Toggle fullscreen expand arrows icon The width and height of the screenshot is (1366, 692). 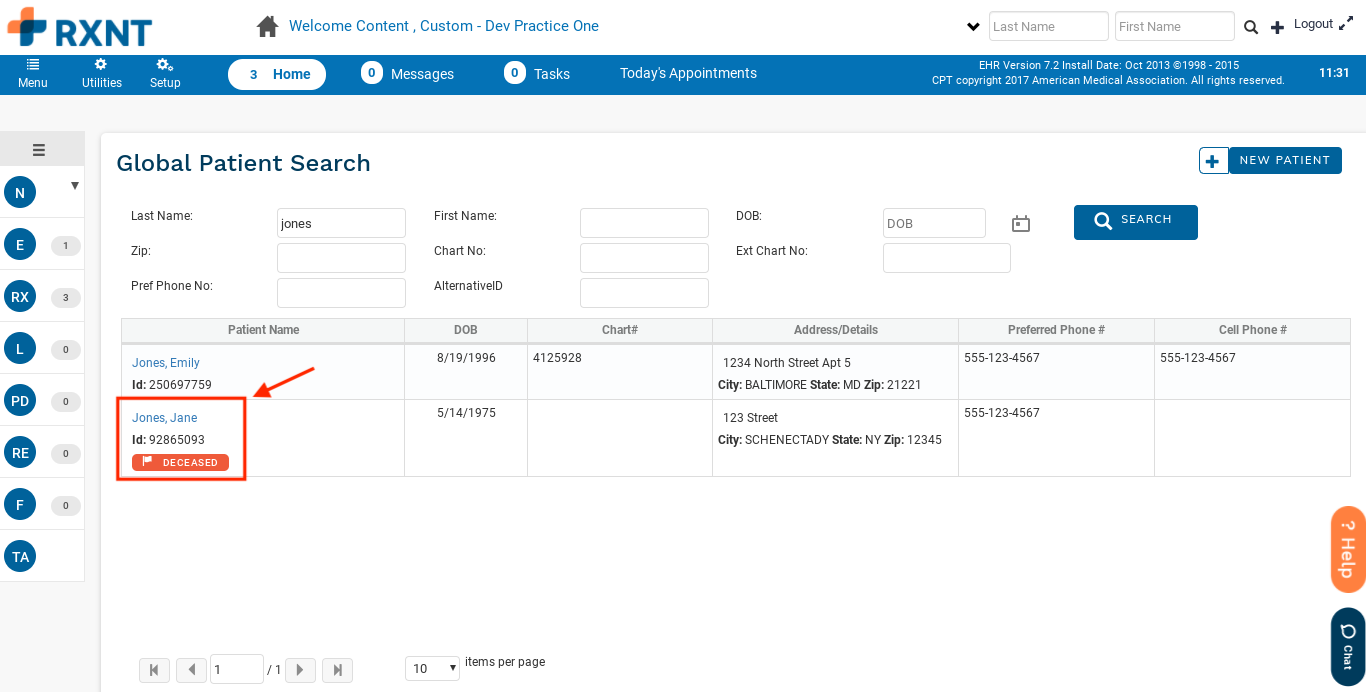(x=1346, y=24)
